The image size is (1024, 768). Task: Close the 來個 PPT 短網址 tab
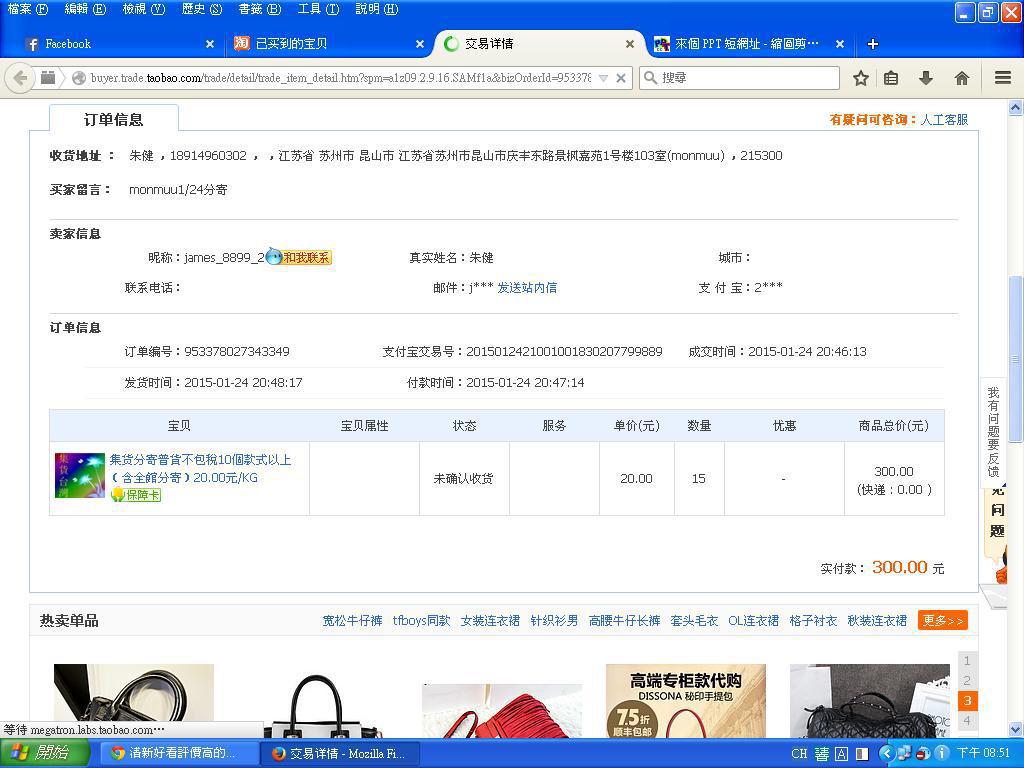click(x=840, y=44)
